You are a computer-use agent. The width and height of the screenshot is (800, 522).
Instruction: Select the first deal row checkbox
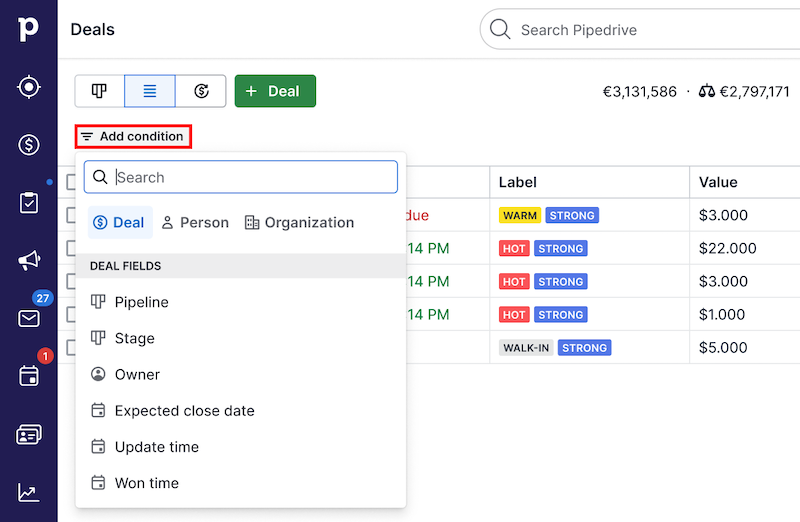pyautogui.click(x=71, y=215)
